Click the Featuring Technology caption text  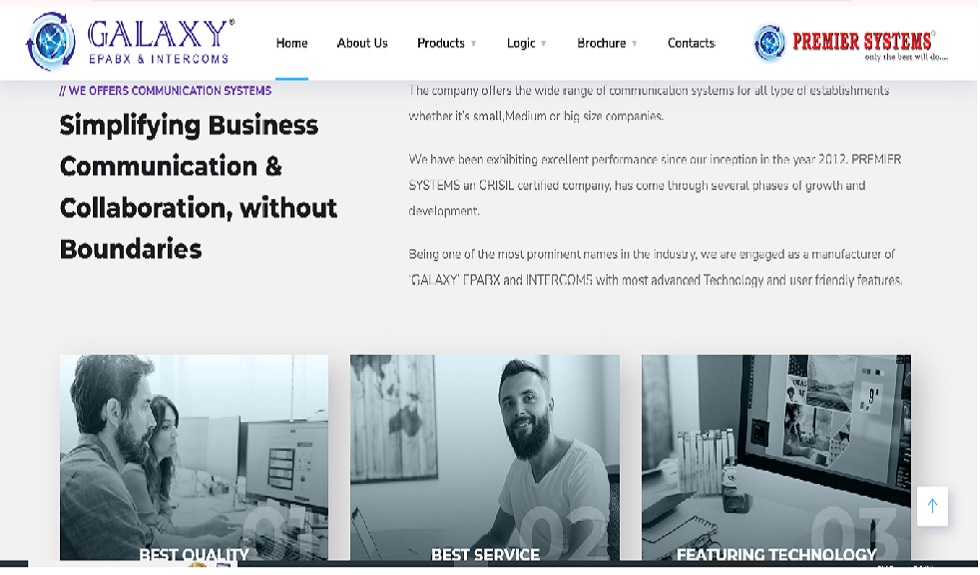click(x=776, y=554)
